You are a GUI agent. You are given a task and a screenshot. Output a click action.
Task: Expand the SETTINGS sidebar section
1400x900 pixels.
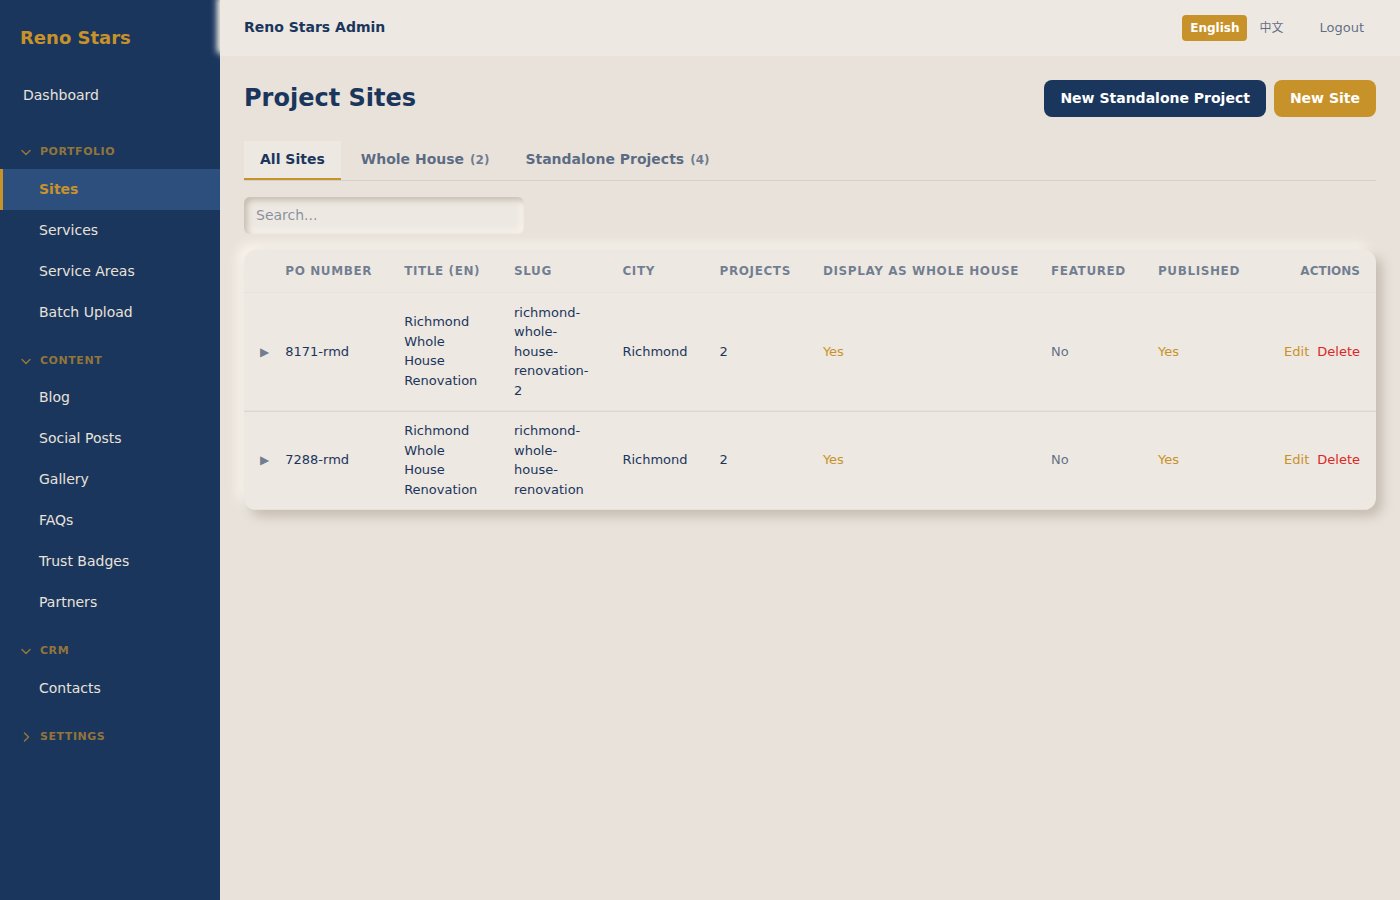tap(72, 736)
